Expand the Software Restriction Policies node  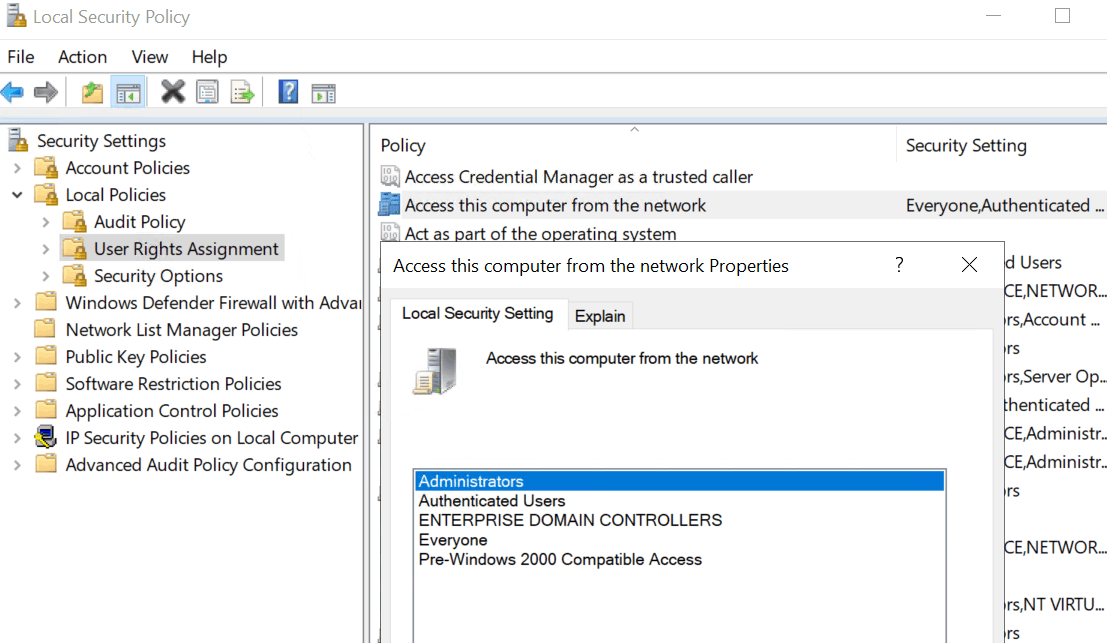pos(18,384)
